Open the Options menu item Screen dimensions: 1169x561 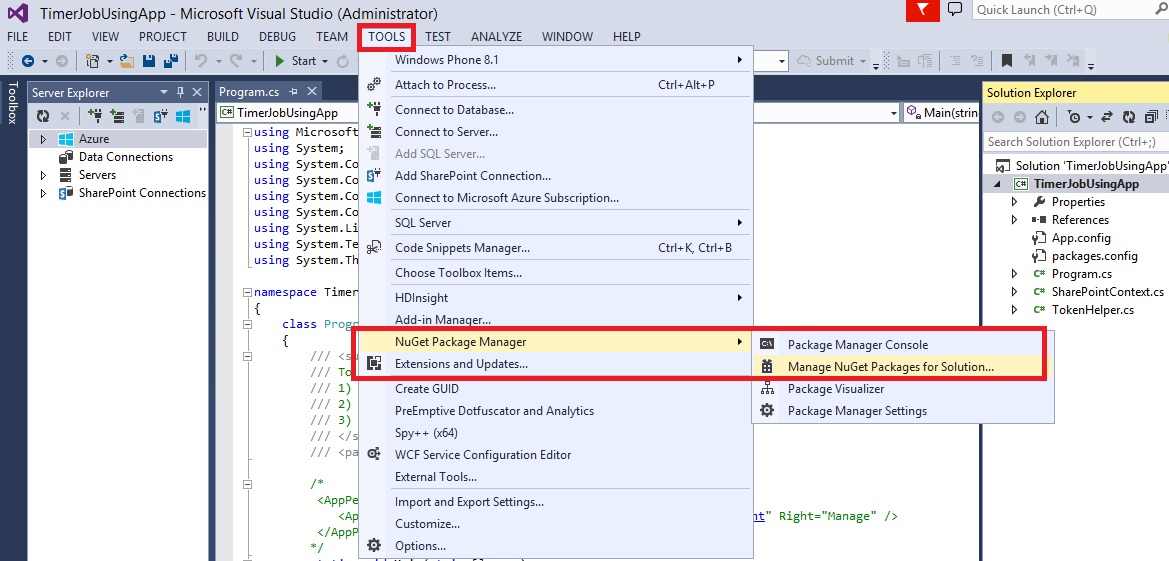tap(555, 546)
